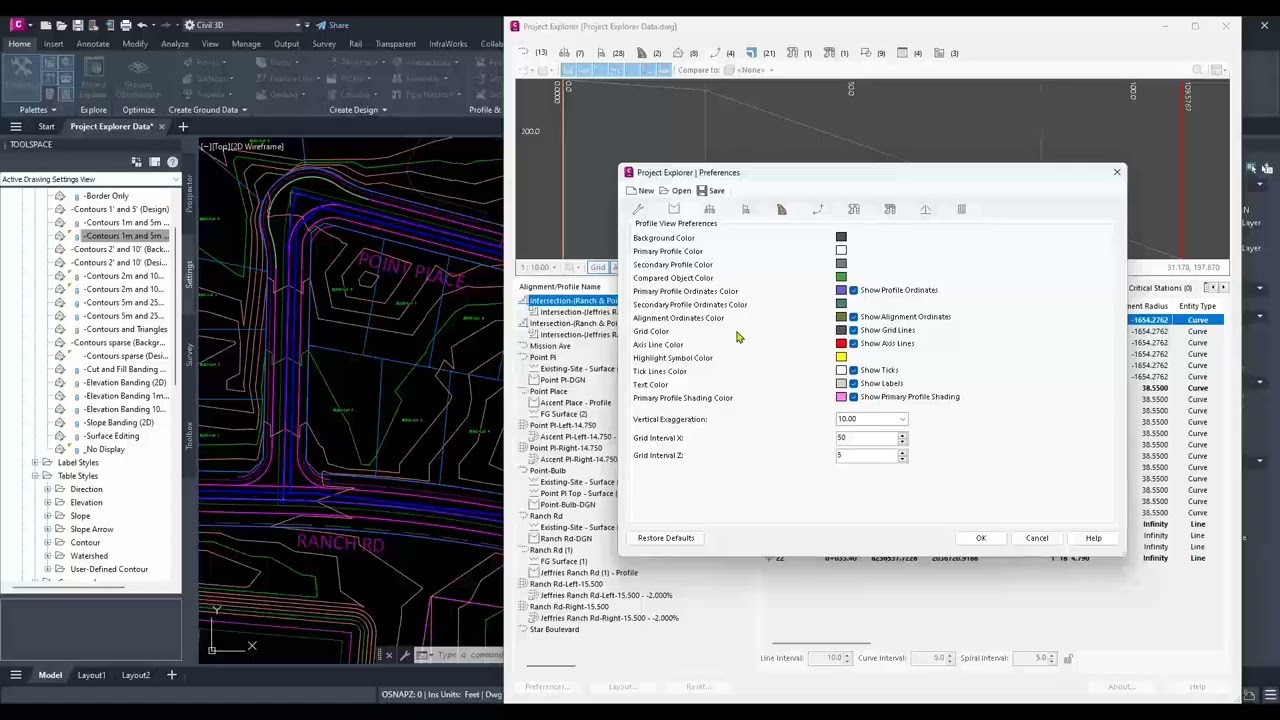
Task: Toggle Show Profile Ordinates checkbox
Action: [853, 290]
